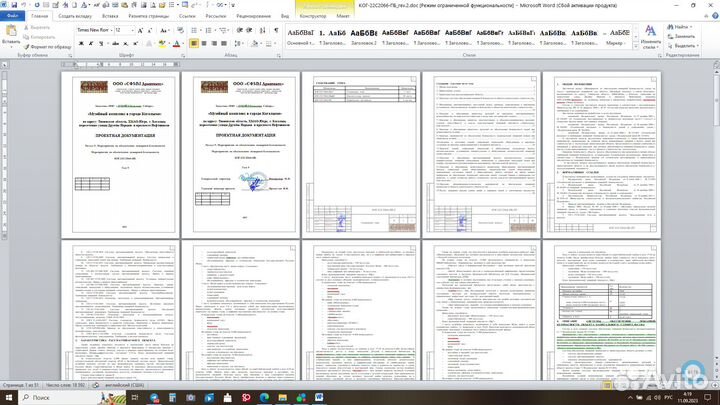
Task: Open text highlight color dropdown arrow
Action: [x=167, y=44]
